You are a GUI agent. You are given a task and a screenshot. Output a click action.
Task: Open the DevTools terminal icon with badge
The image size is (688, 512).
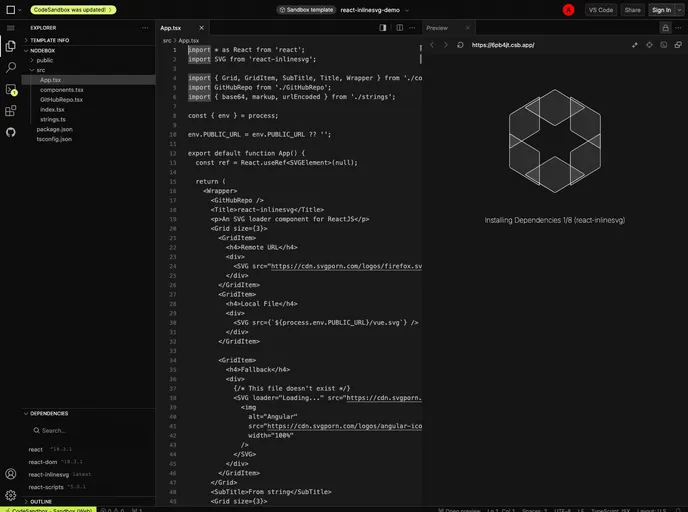[x=11, y=90]
